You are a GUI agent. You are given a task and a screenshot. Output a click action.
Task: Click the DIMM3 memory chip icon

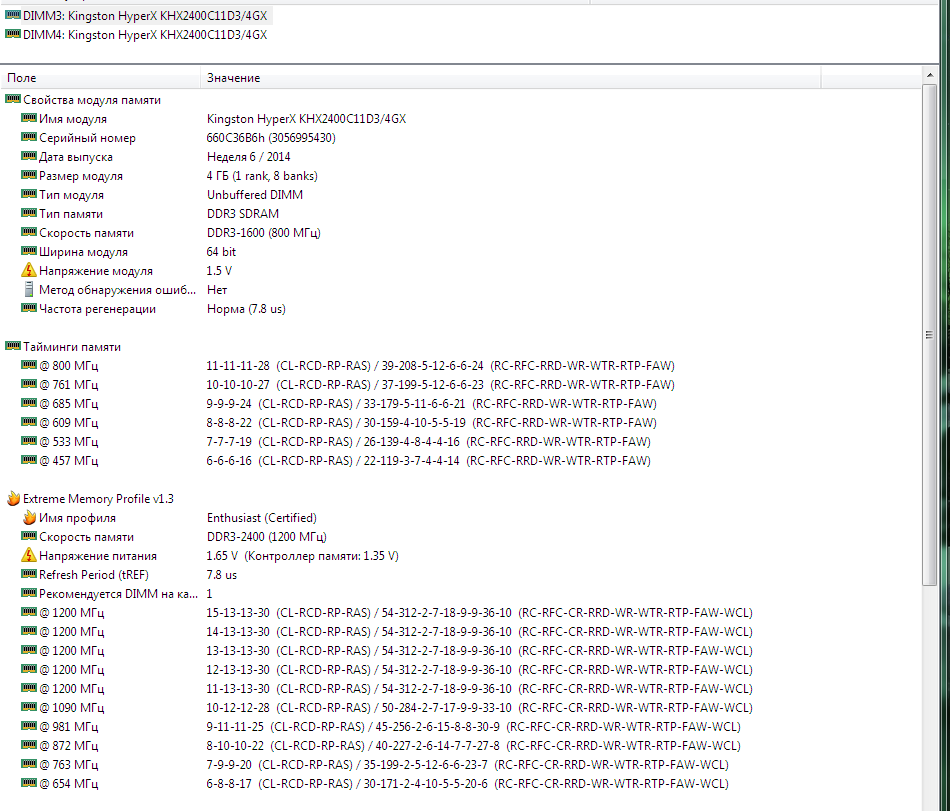point(13,15)
